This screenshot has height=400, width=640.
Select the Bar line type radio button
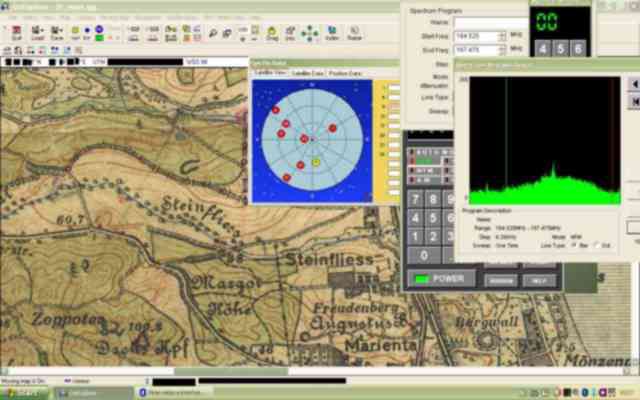tap(573, 245)
